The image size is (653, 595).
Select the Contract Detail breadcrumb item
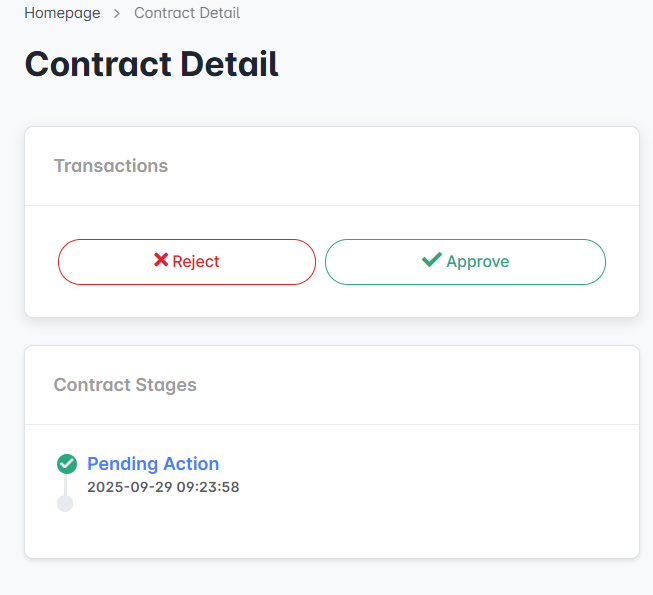[187, 14]
